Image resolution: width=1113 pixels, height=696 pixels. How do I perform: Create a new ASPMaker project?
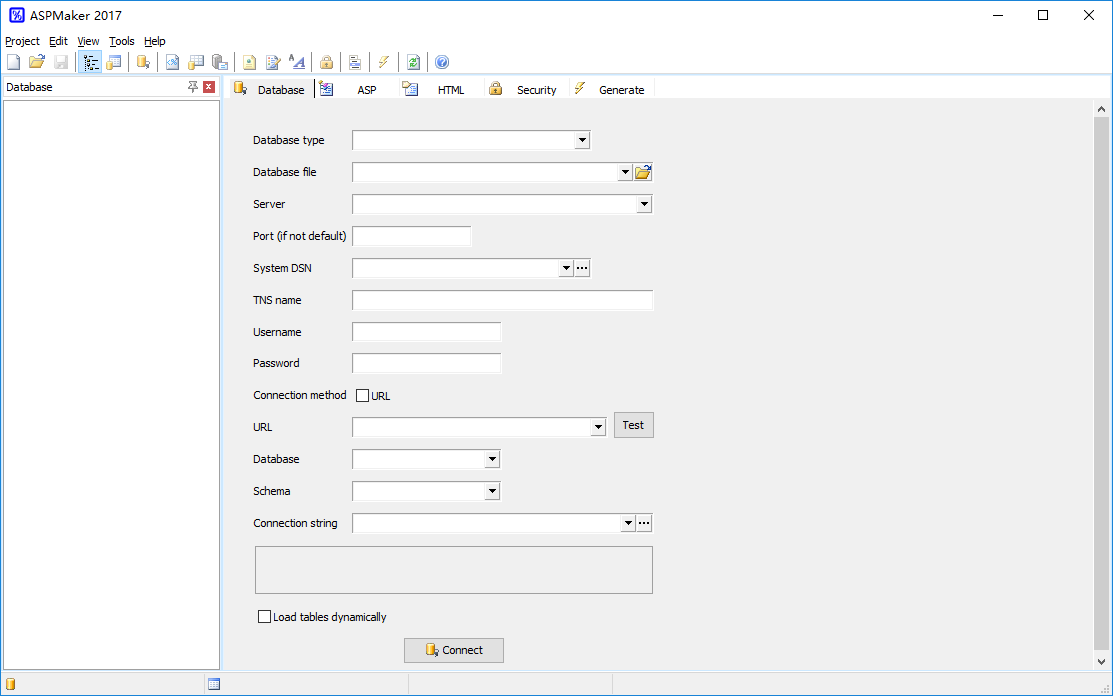pyautogui.click(x=13, y=61)
